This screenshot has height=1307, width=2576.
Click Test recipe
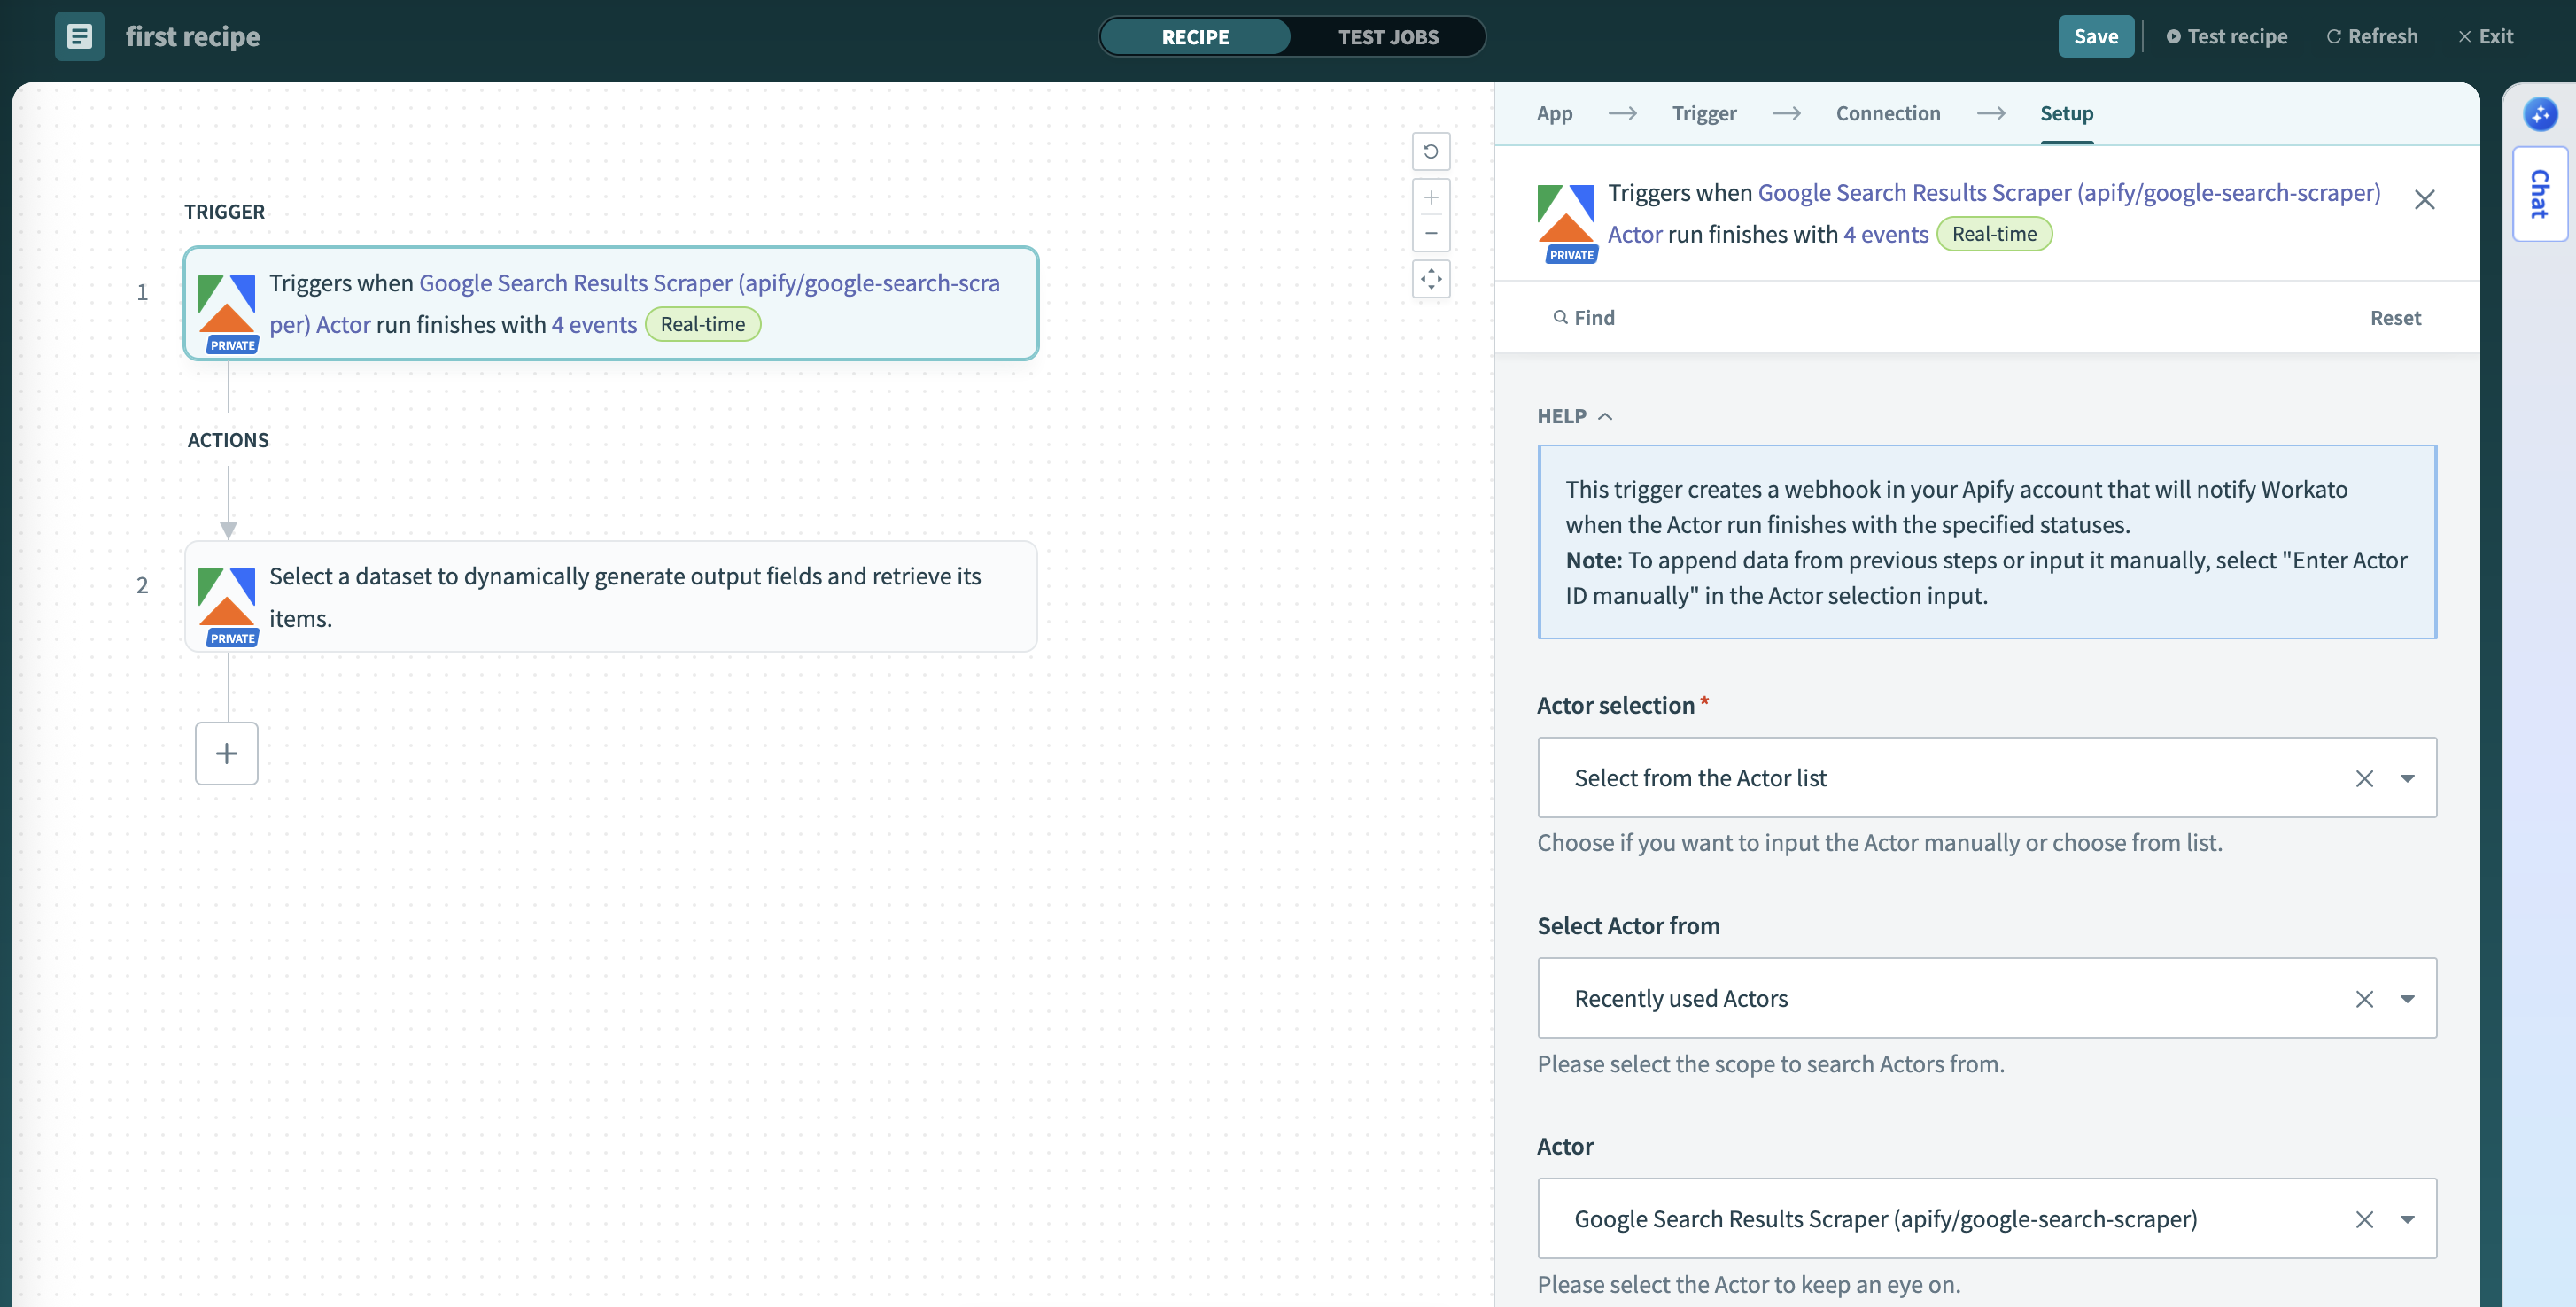(2227, 36)
